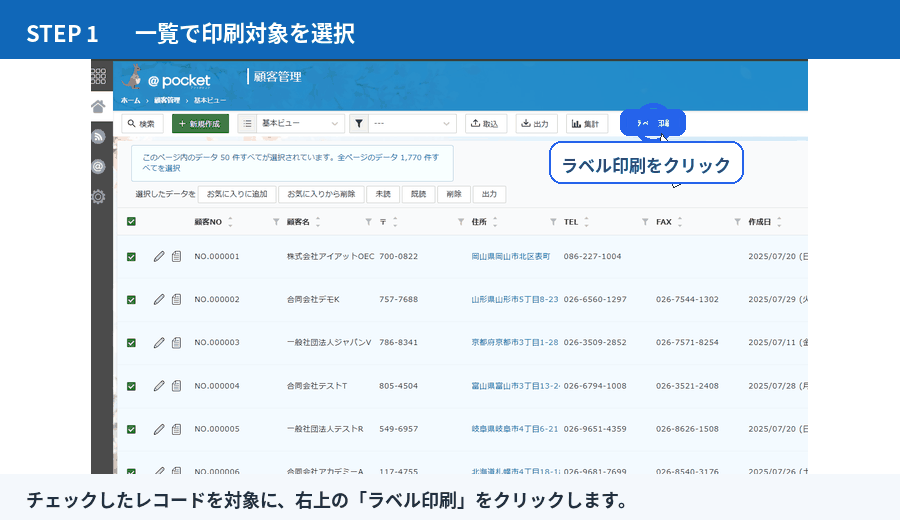Image resolution: width=900 pixels, height=520 pixels.
Task: Sort by 〒 postal code column arrows
Action: [395, 222]
